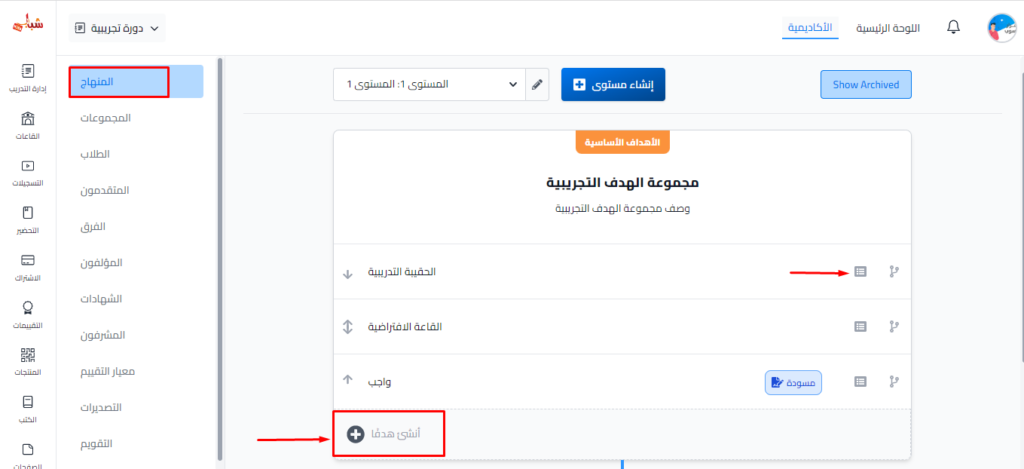Click the إنشاء مستوى create level button
Screen dimensions: 1024x469
tap(613, 85)
